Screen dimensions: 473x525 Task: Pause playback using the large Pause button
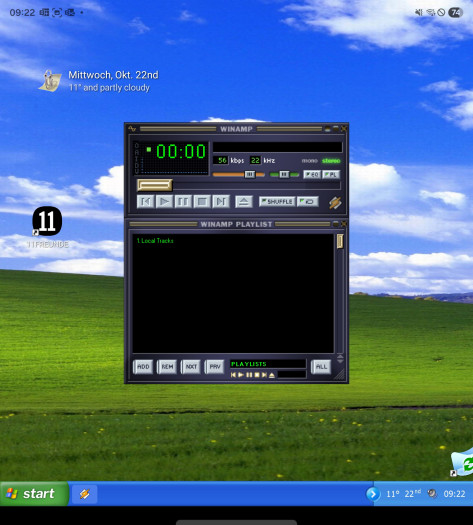pos(183,202)
